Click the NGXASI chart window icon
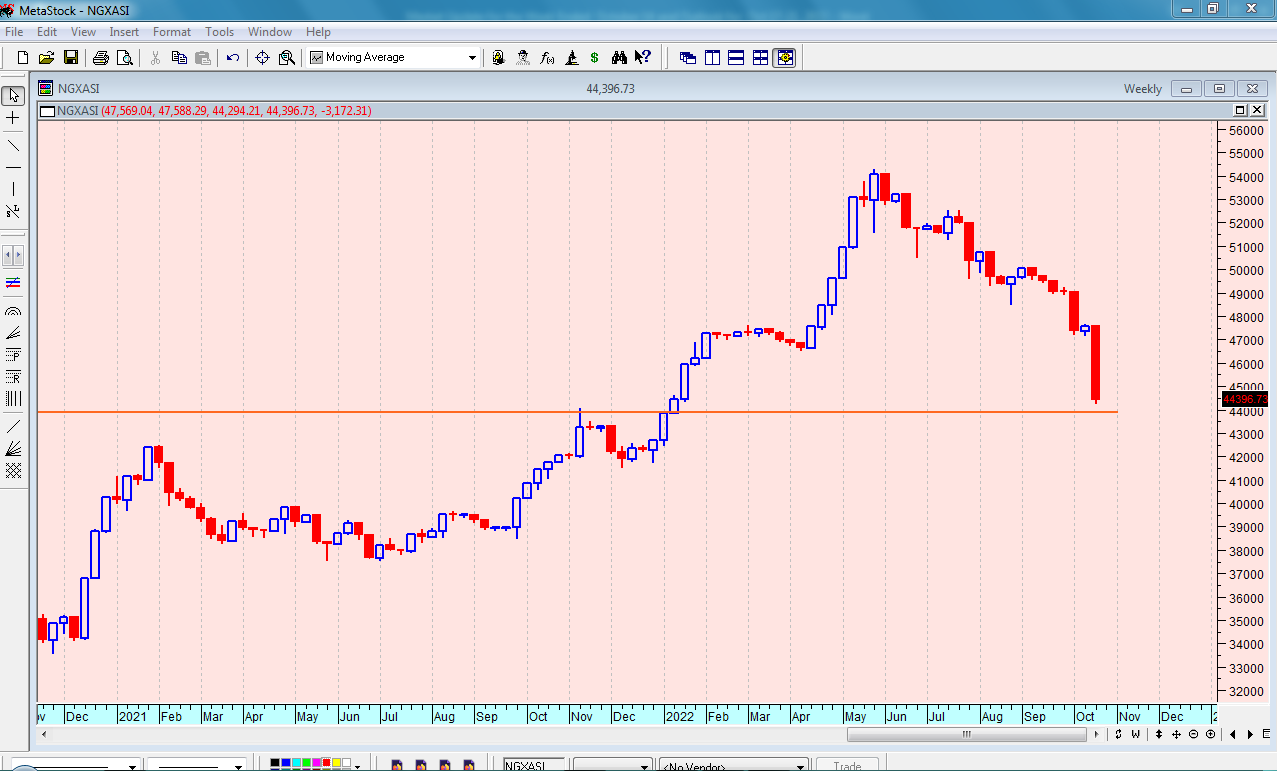 coord(46,89)
